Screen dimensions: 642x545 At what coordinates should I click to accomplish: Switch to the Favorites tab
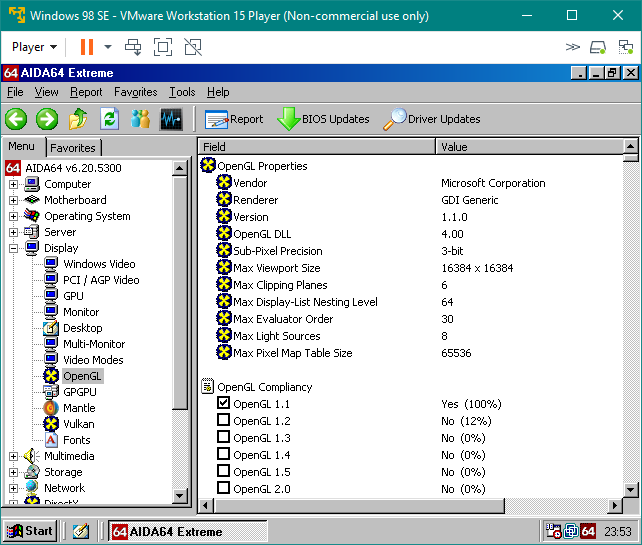click(x=73, y=148)
